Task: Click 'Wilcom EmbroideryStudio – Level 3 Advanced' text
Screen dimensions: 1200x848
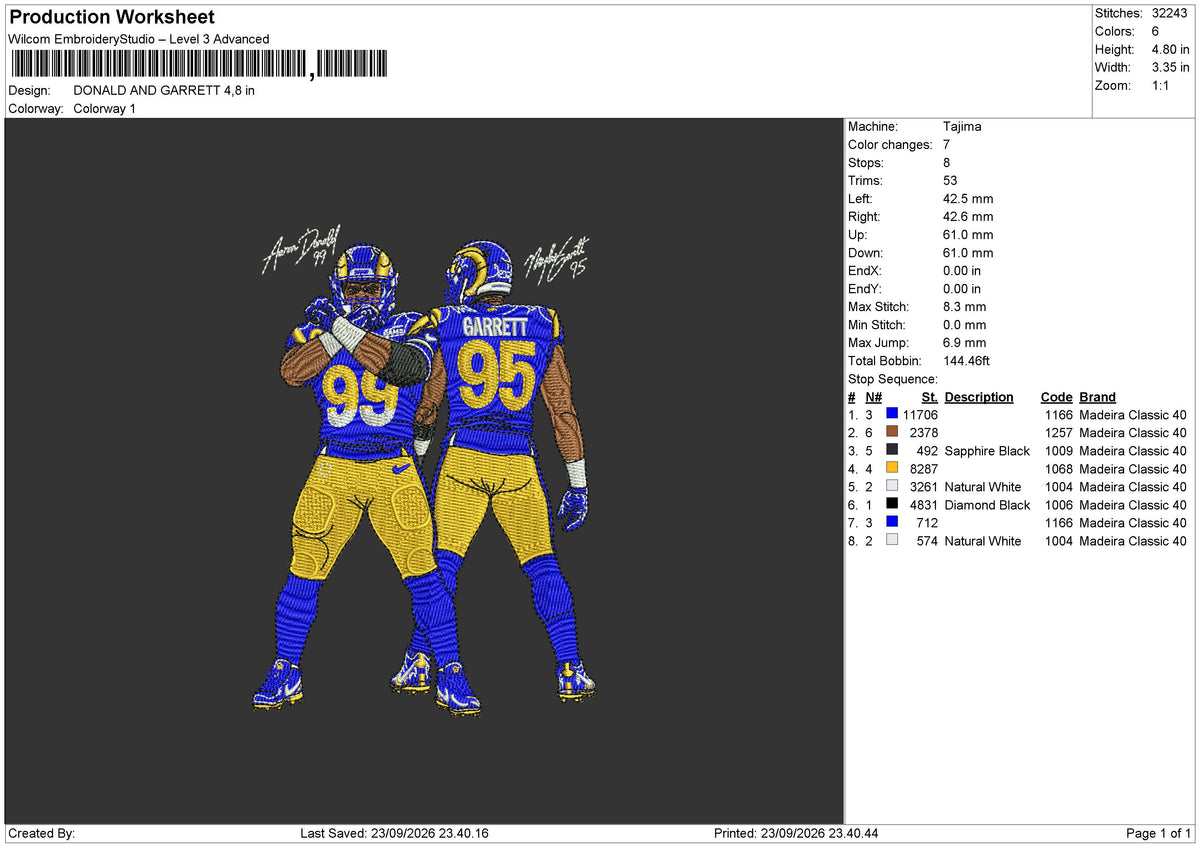Action: point(138,39)
